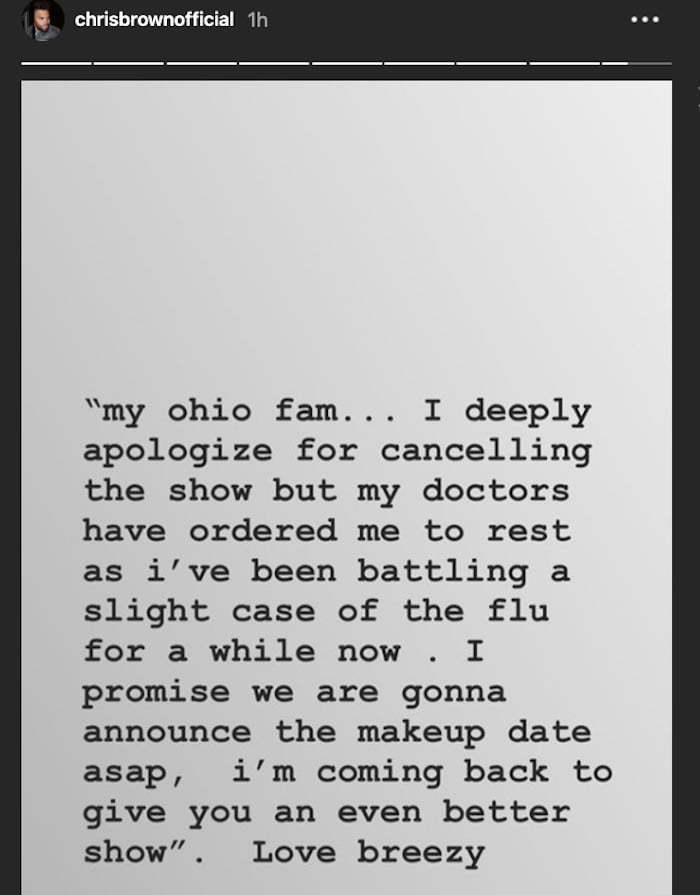
Task: Click the "makeup date" phrase in the story
Action: [x=474, y=733]
